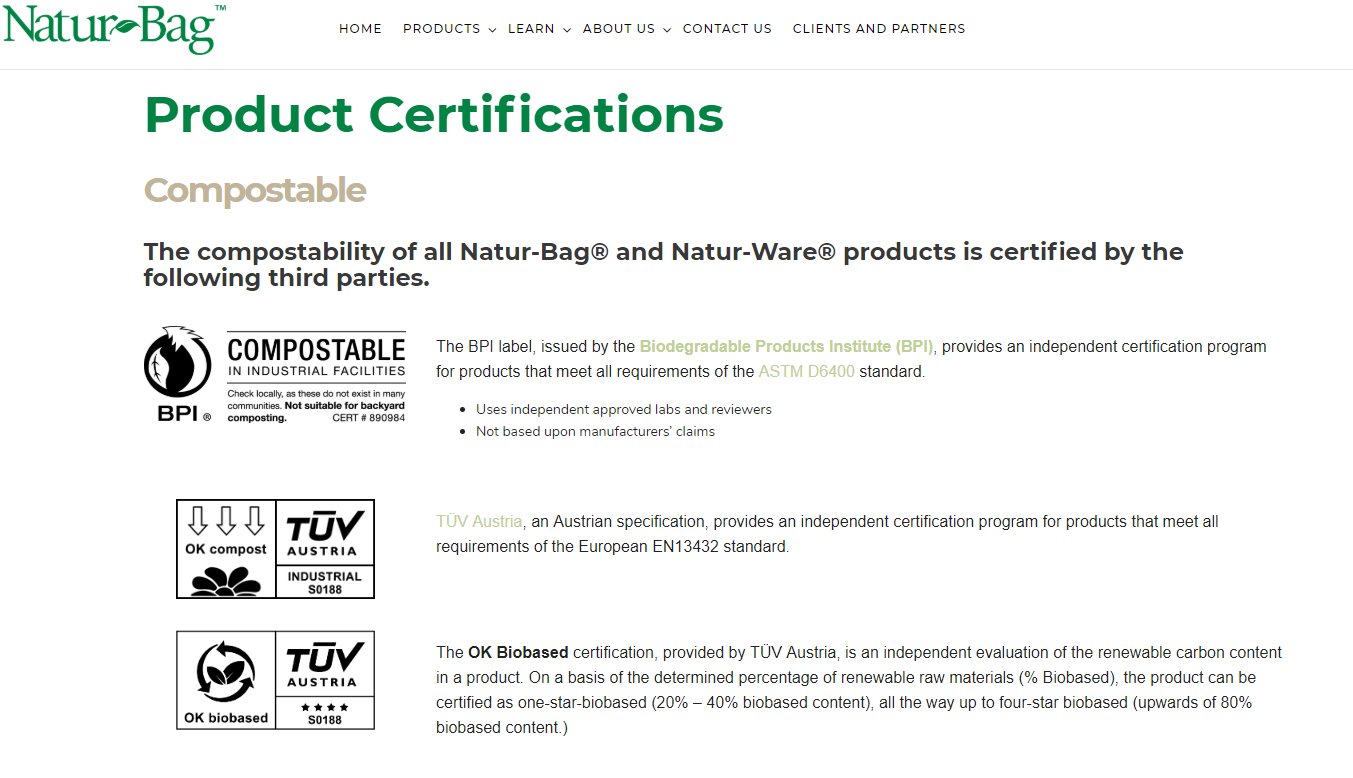Open the Contact Us page
This screenshot has height=778, width=1353.
[x=727, y=29]
